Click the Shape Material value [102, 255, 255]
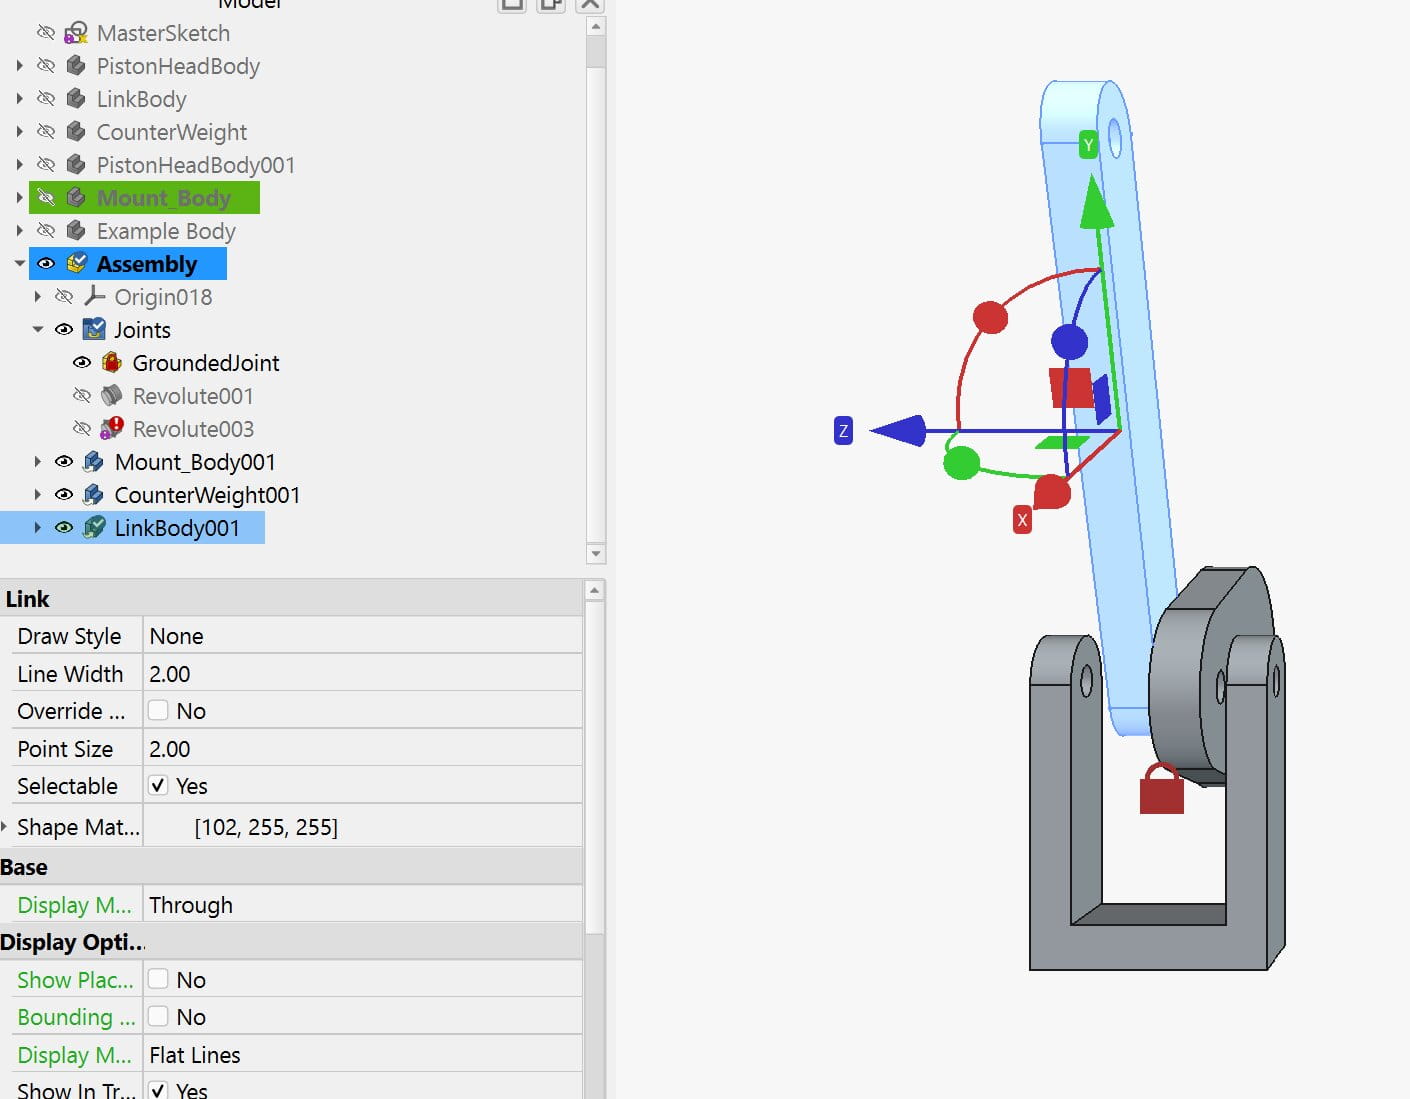The width and height of the screenshot is (1410, 1099). pos(266,827)
